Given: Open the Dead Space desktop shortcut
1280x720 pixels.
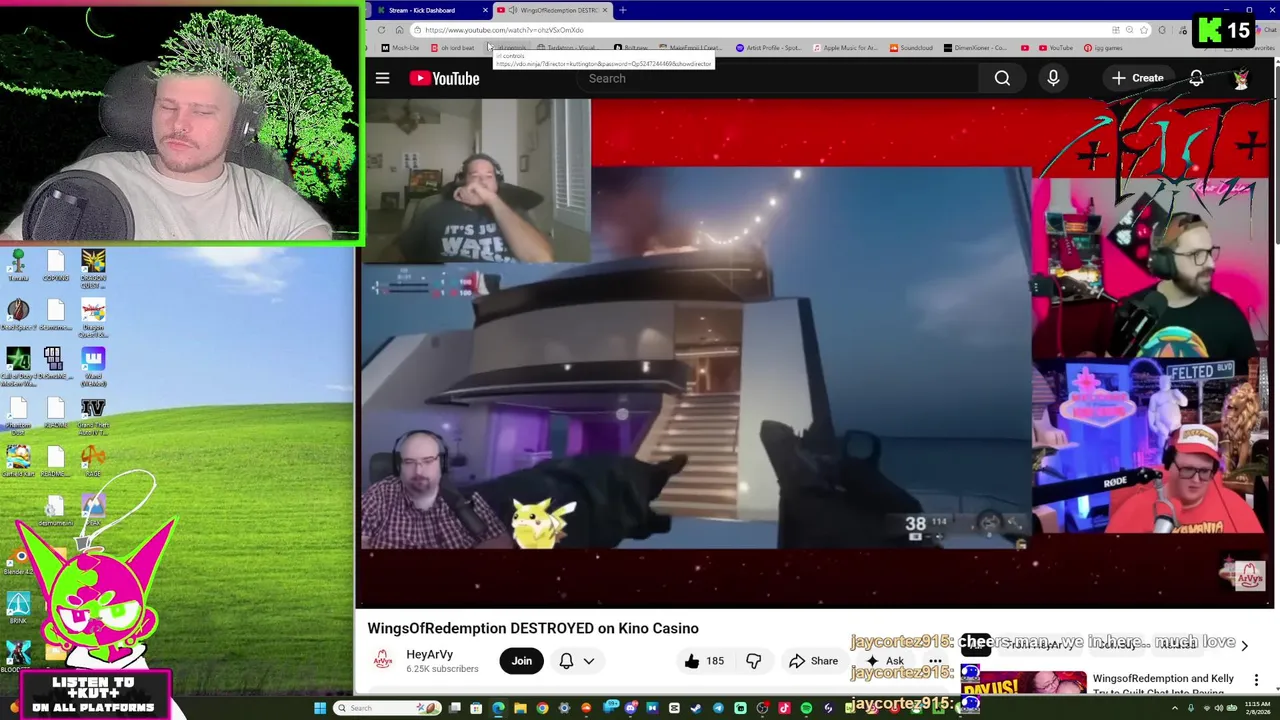Looking at the screenshot, I should coord(18,314).
